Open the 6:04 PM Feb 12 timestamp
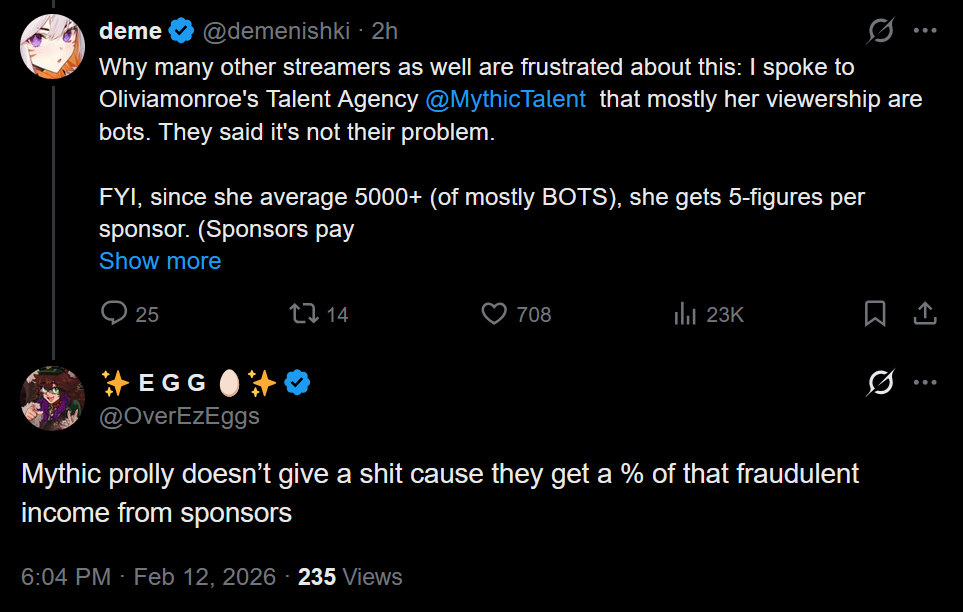Viewport: 963px width, 612px height. pyautogui.click(x=147, y=577)
